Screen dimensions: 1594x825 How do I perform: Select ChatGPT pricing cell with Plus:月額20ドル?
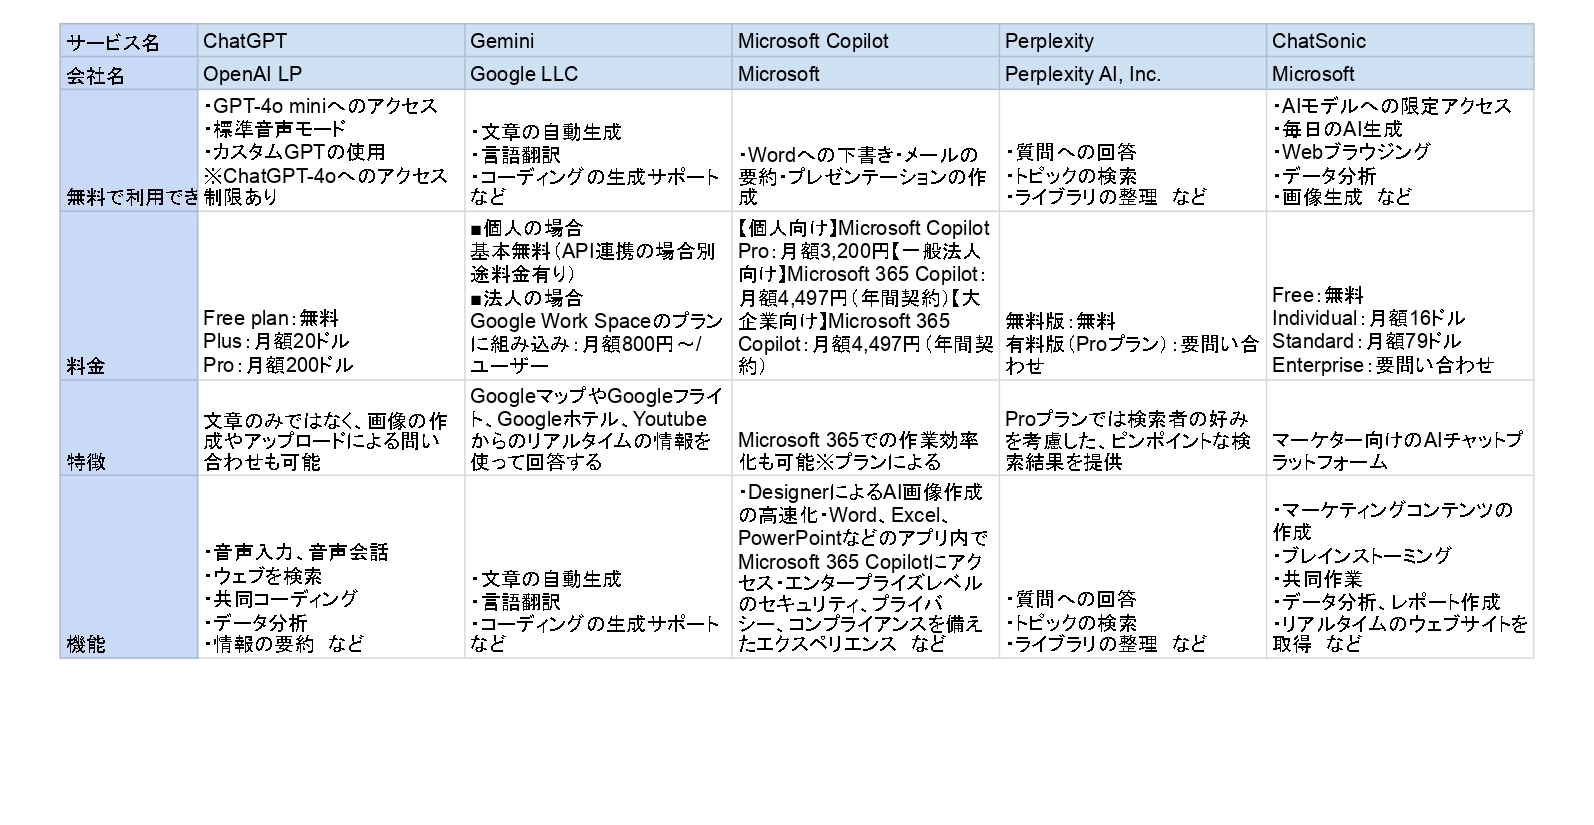331,296
